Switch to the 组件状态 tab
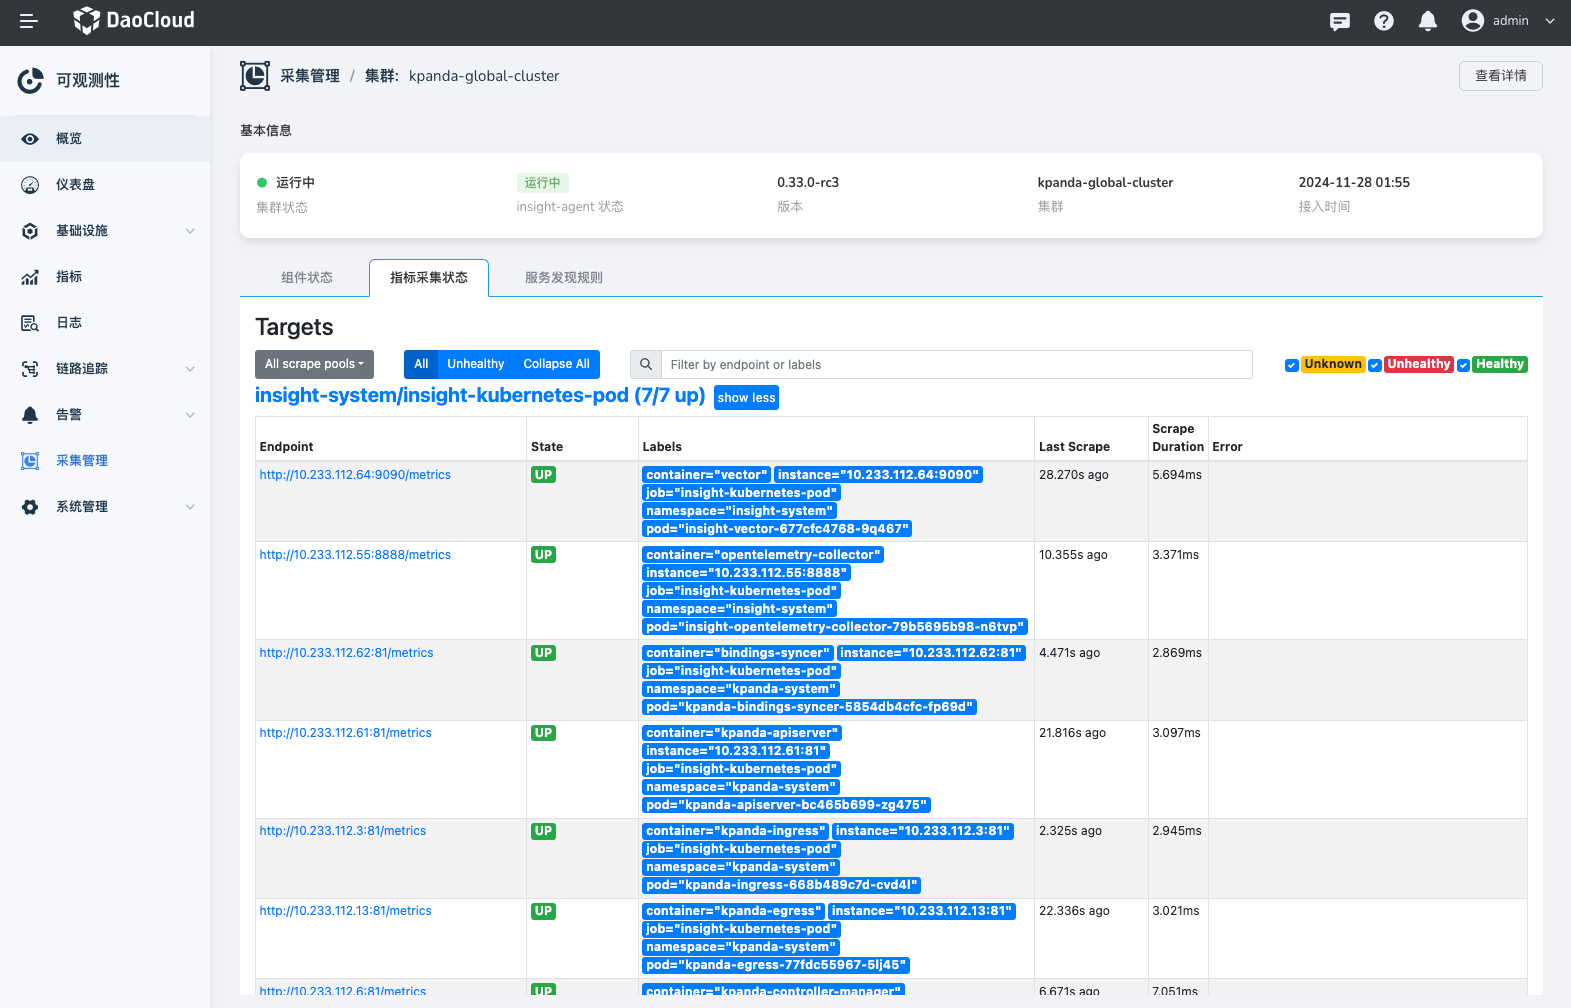Viewport: 1571px width, 1008px height. pos(306,278)
